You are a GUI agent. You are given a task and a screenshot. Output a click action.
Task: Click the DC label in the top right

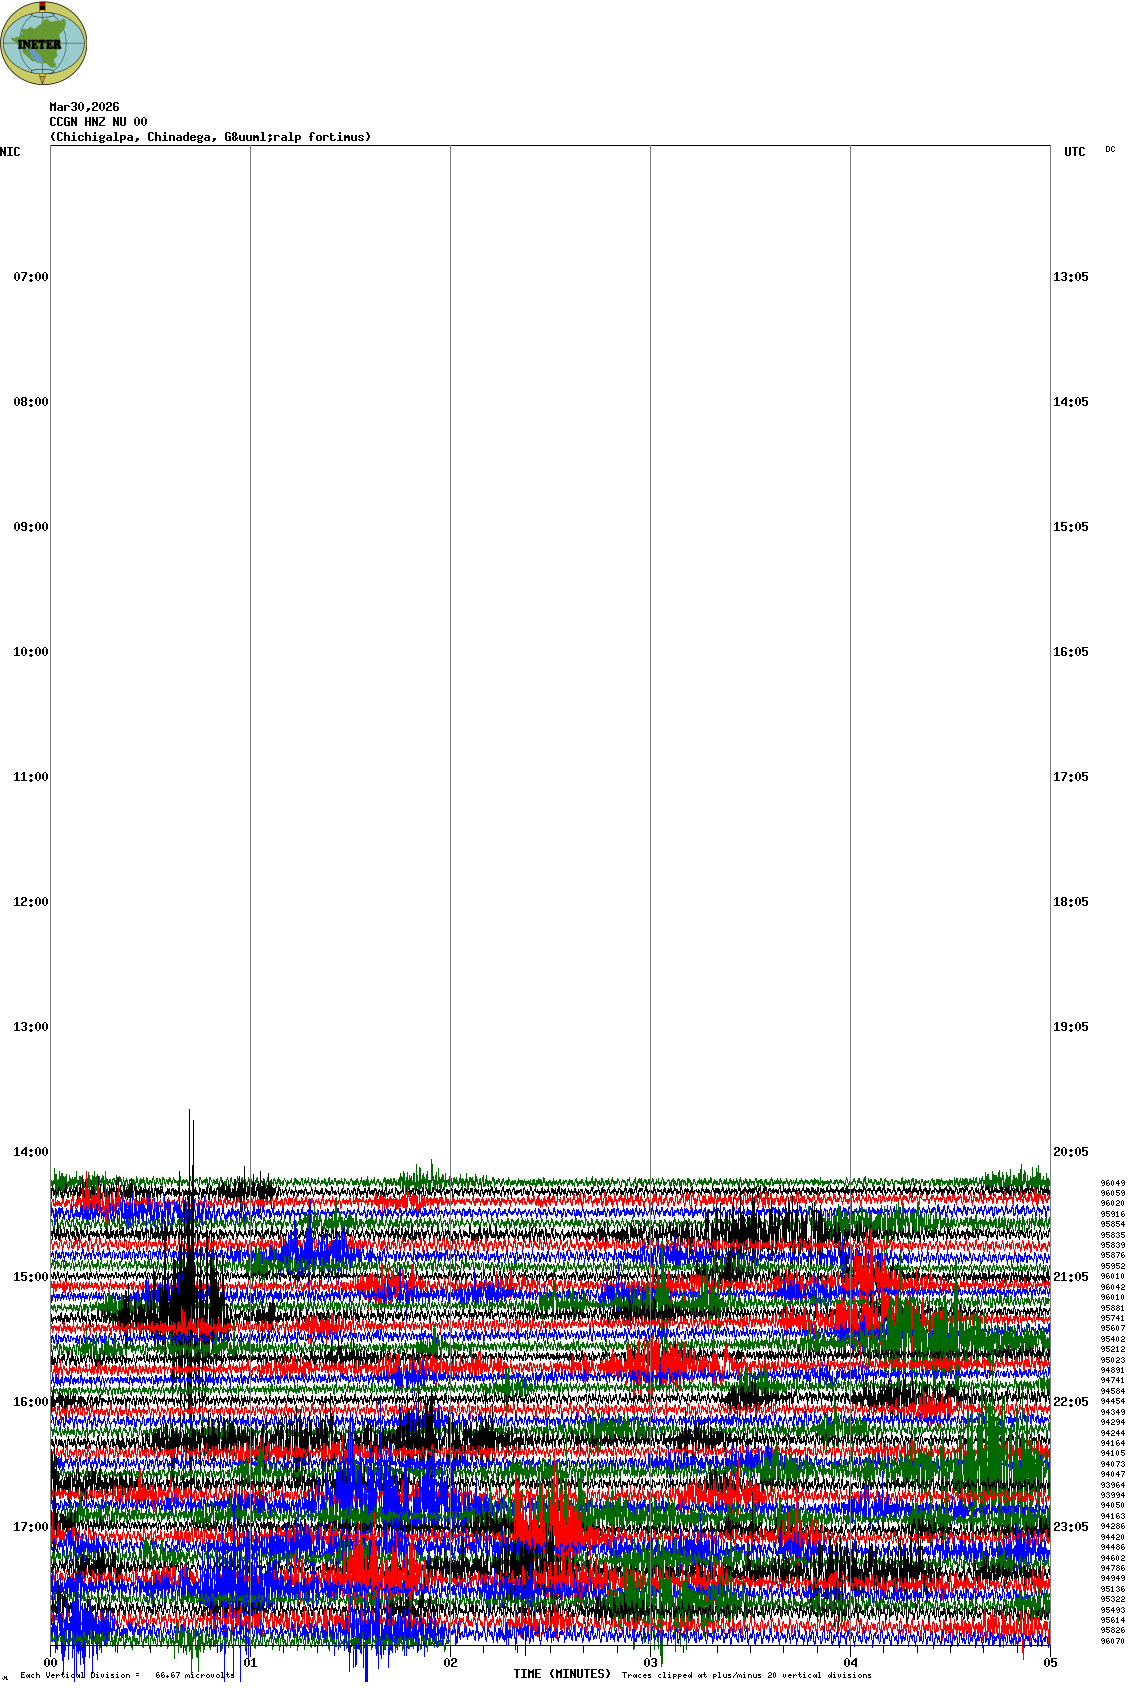tap(1110, 149)
